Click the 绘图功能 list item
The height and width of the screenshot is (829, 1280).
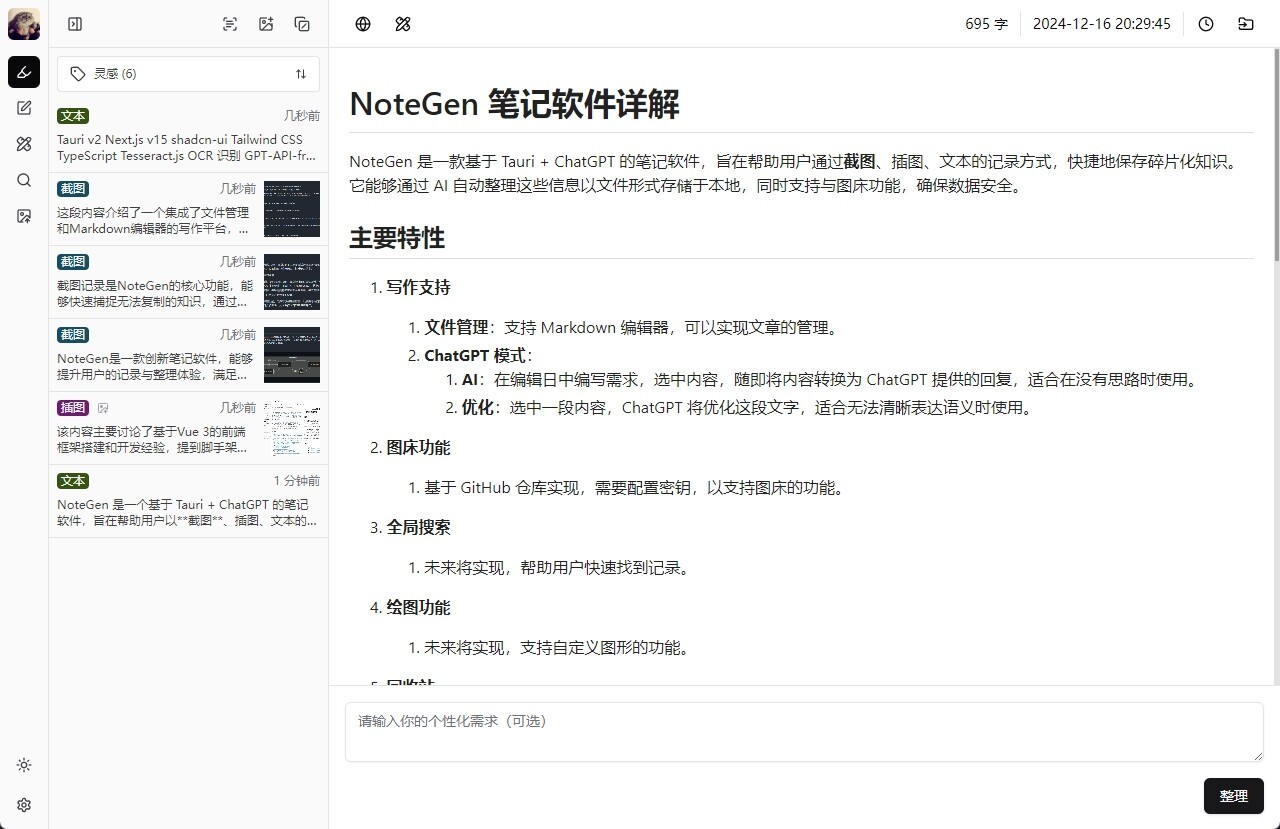pos(418,608)
